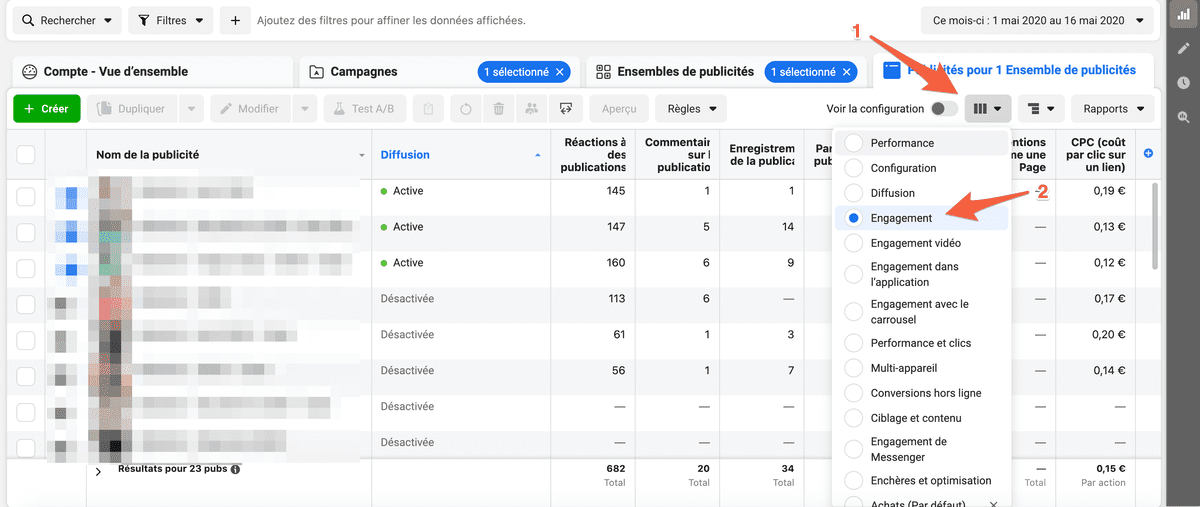The image size is (1200, 507).
Task: Click the undo/revert circular arrow icon
Action: (x=465, y=109)
